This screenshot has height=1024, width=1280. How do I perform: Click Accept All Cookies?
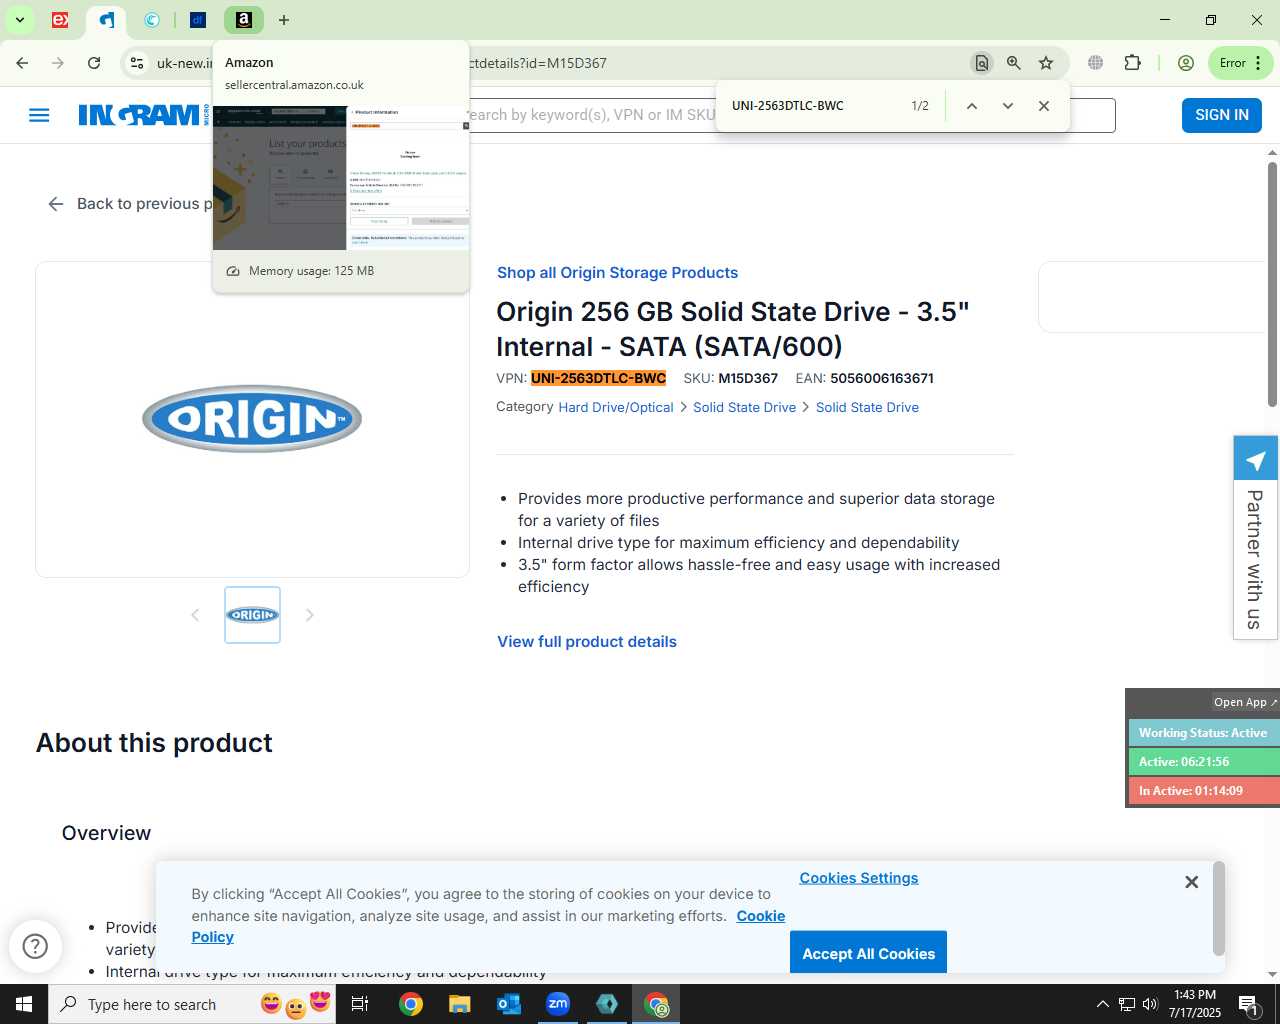click(868, 953)
